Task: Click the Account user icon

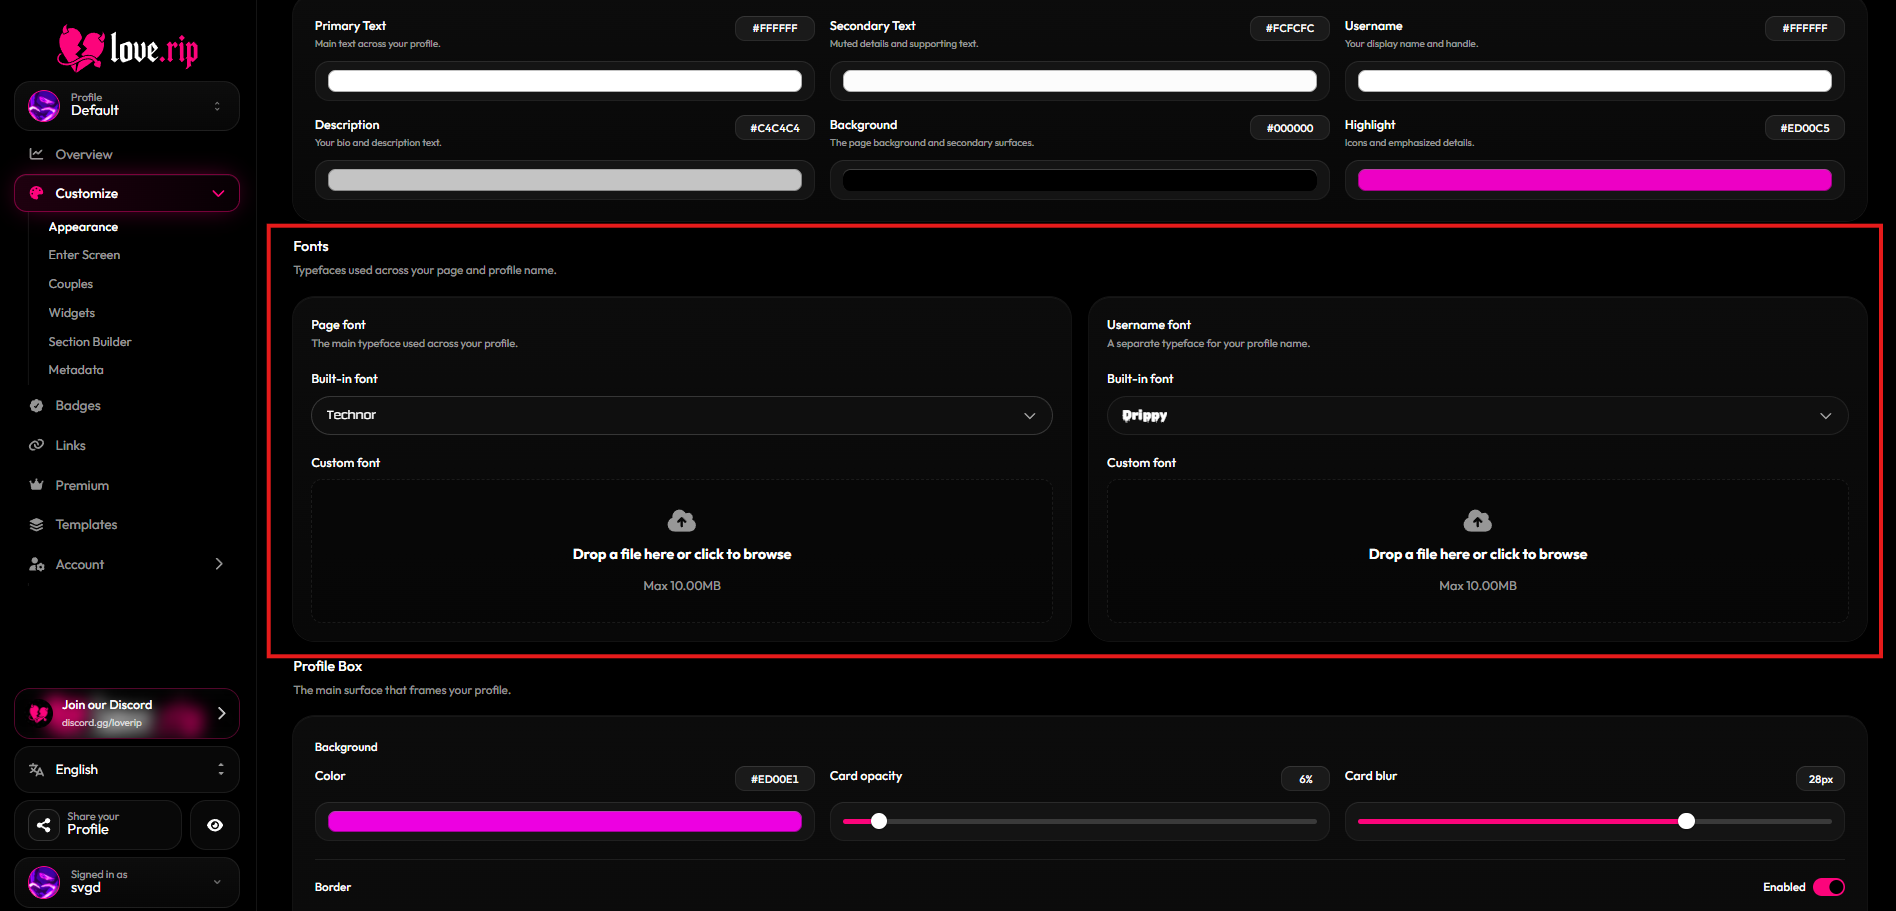Action: [x=37, y=565]
